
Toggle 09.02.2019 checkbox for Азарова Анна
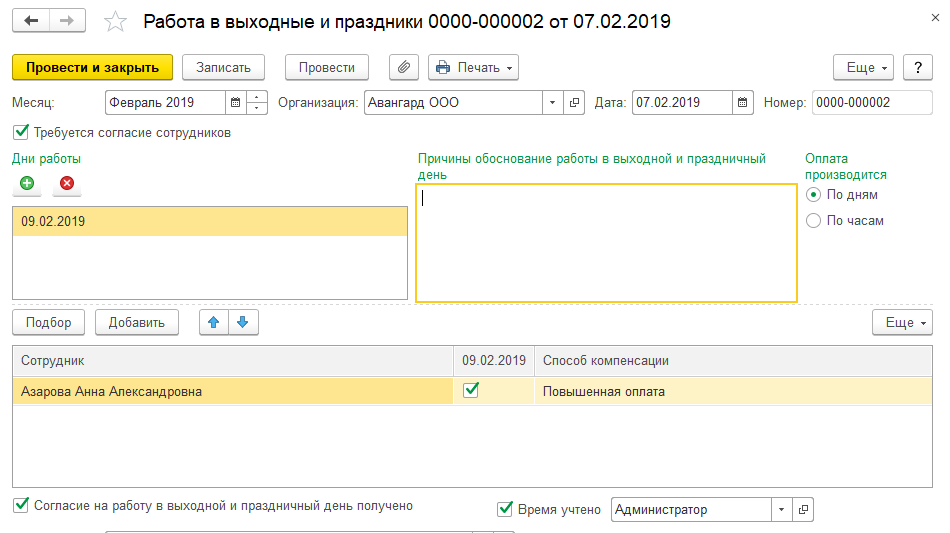(471, 391)
